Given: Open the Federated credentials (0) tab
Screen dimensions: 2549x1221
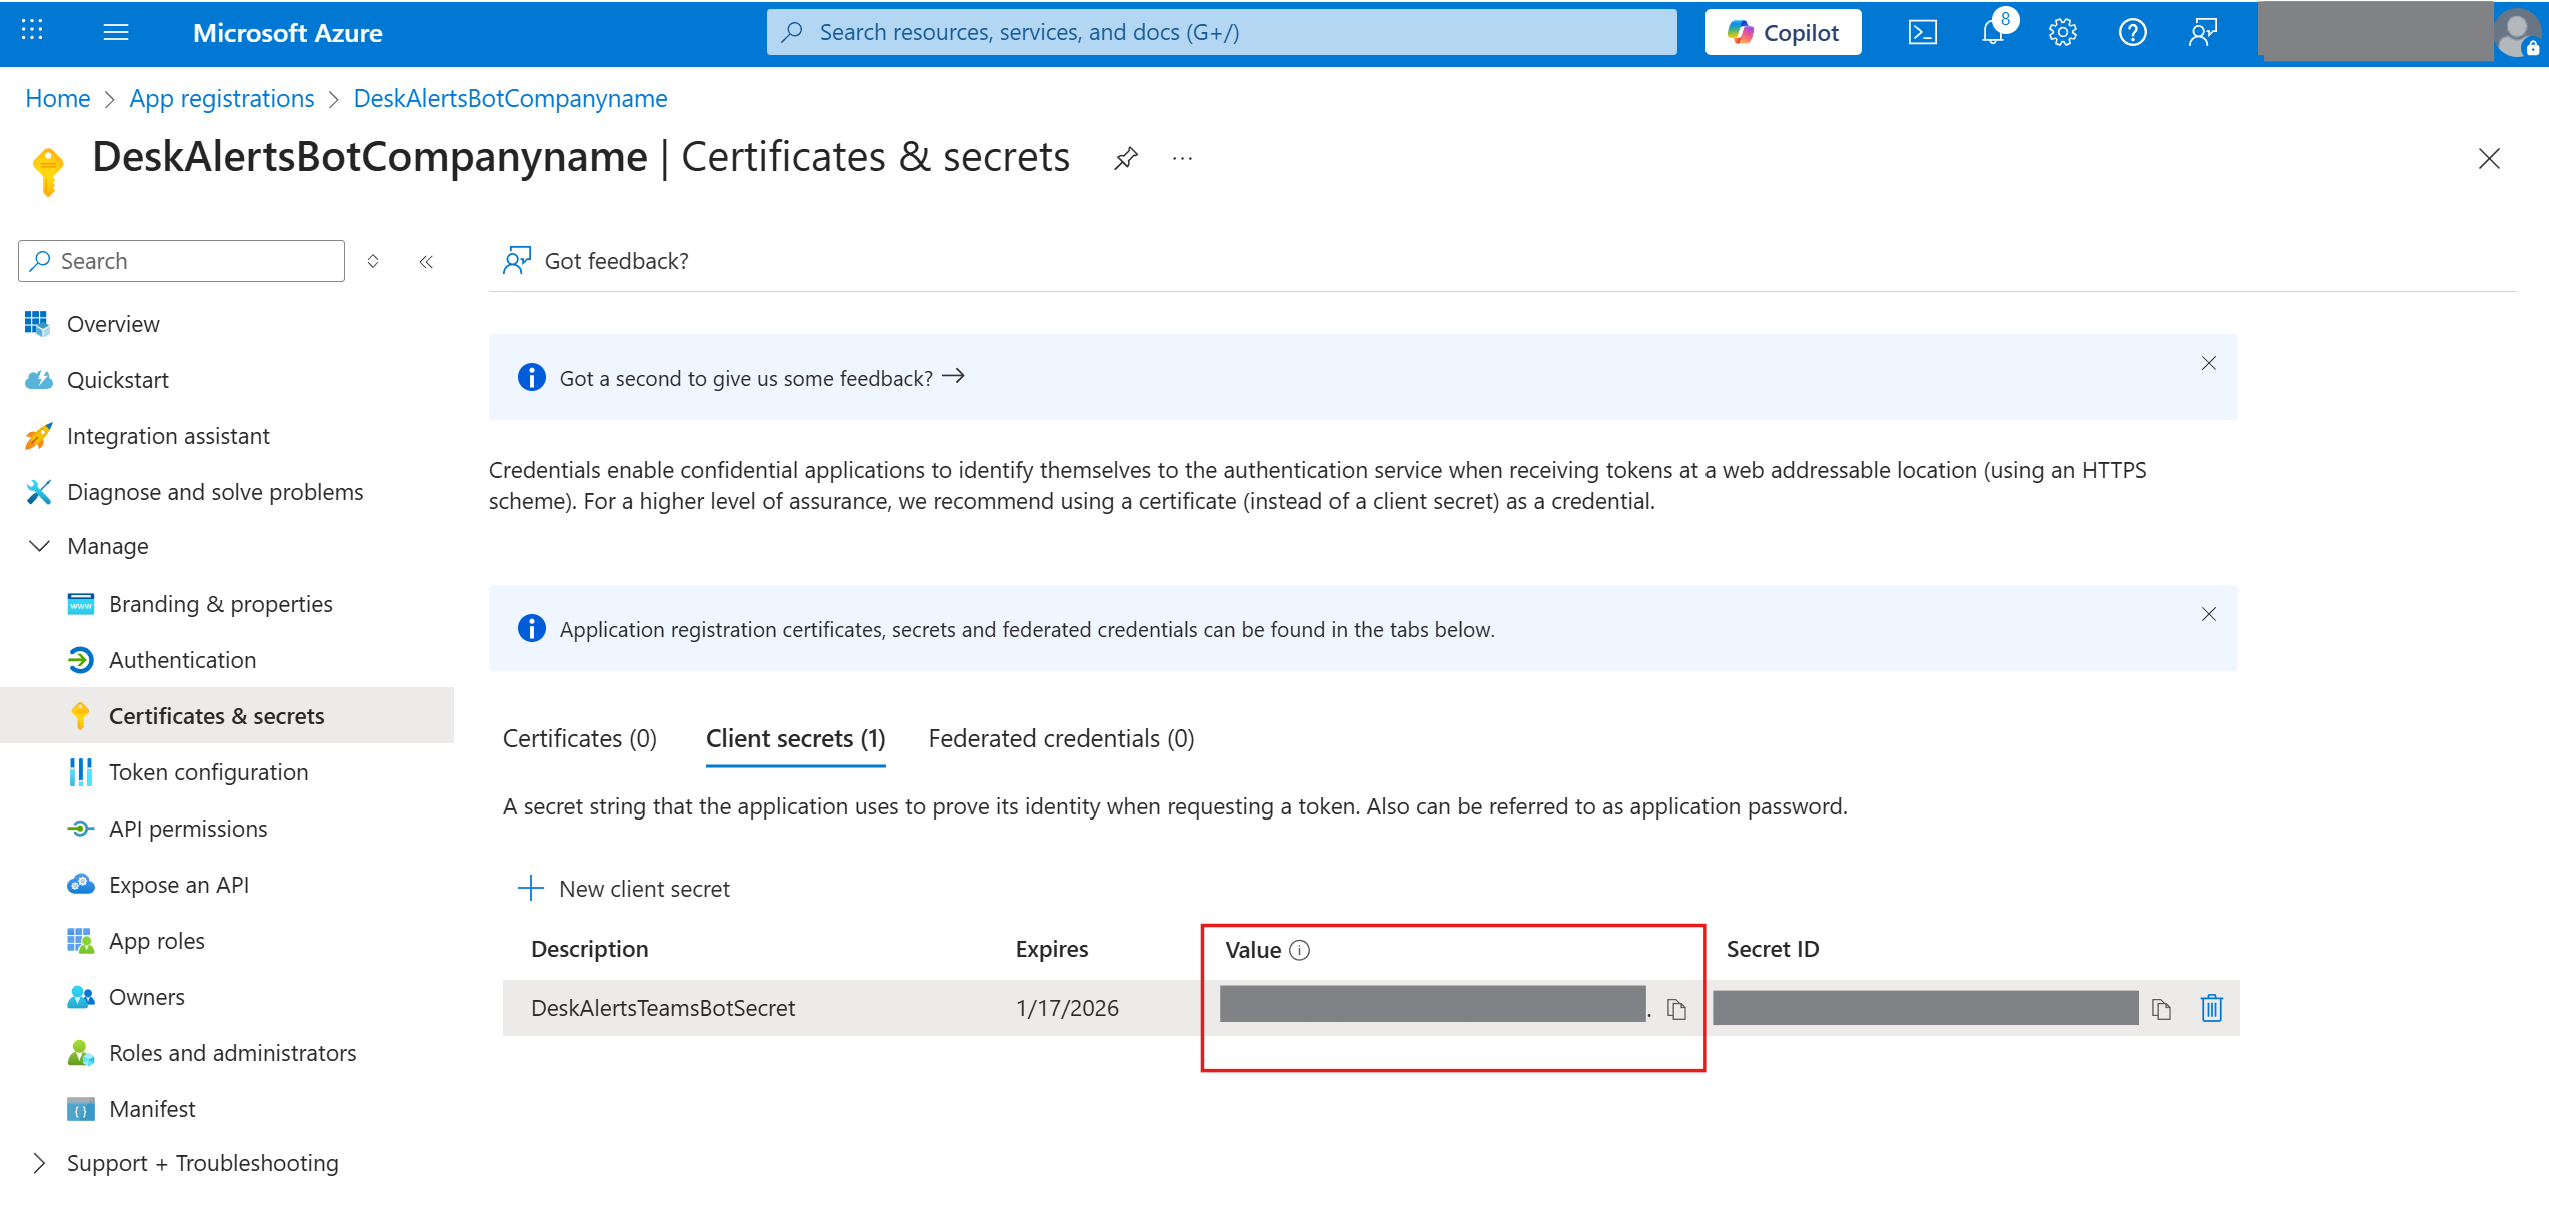Looking at the screenshot, I should 1061,738.
